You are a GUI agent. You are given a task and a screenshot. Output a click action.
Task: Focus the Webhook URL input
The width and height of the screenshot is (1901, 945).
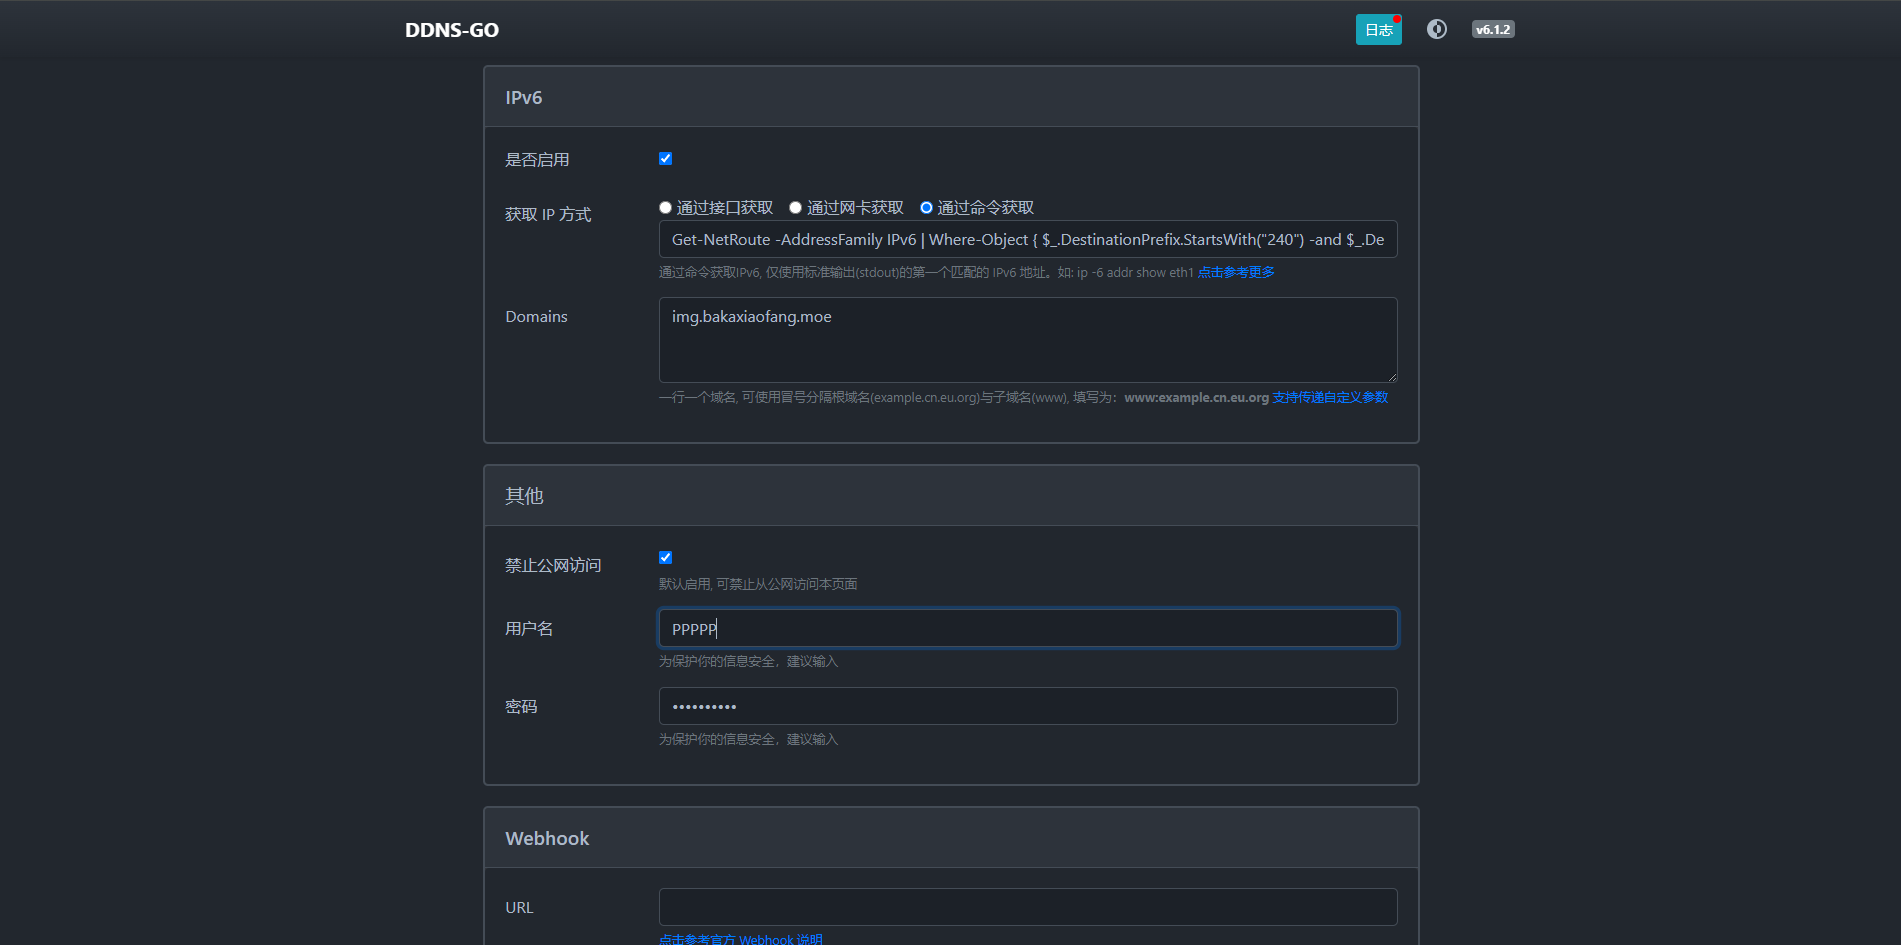[x=1027, y=908]
